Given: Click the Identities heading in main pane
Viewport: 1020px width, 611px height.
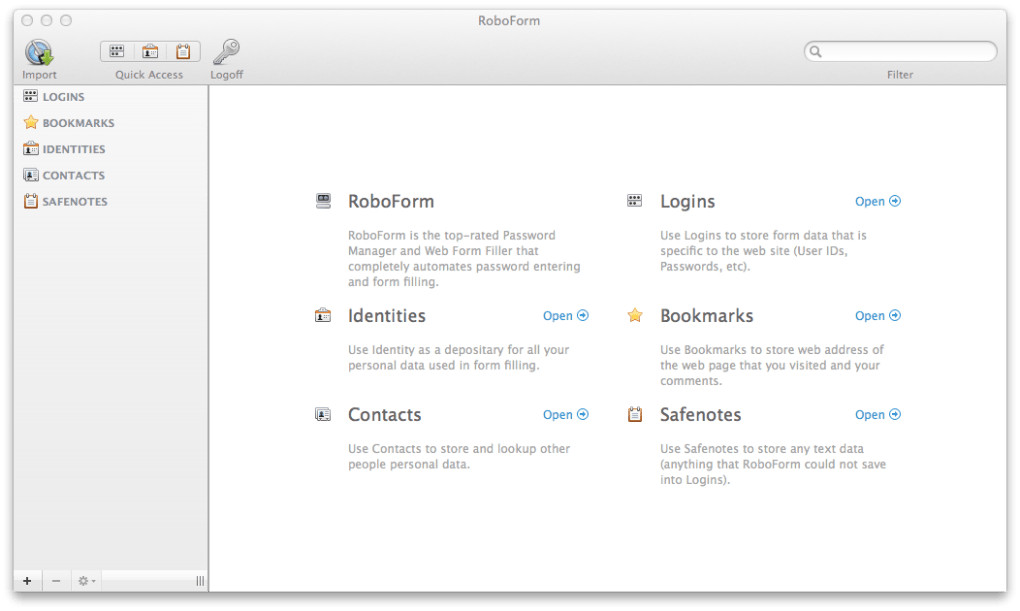Looking at the screenshot, I should [386, 316].
